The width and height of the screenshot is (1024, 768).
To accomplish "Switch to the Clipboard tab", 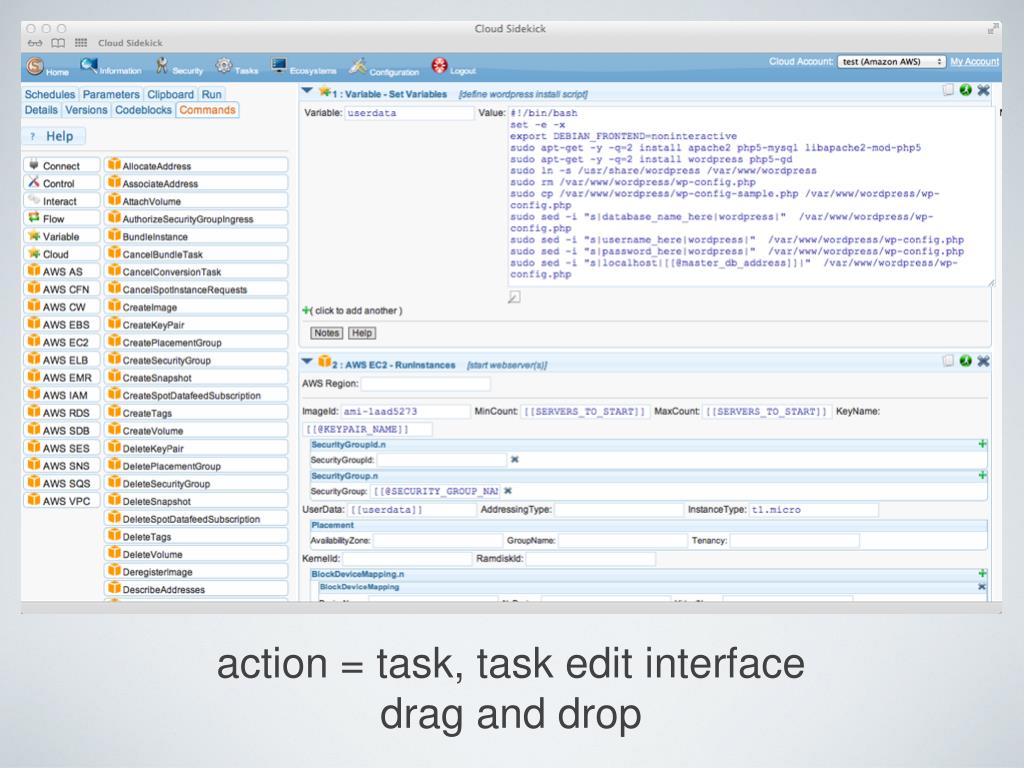I will [x=170, y=94].
